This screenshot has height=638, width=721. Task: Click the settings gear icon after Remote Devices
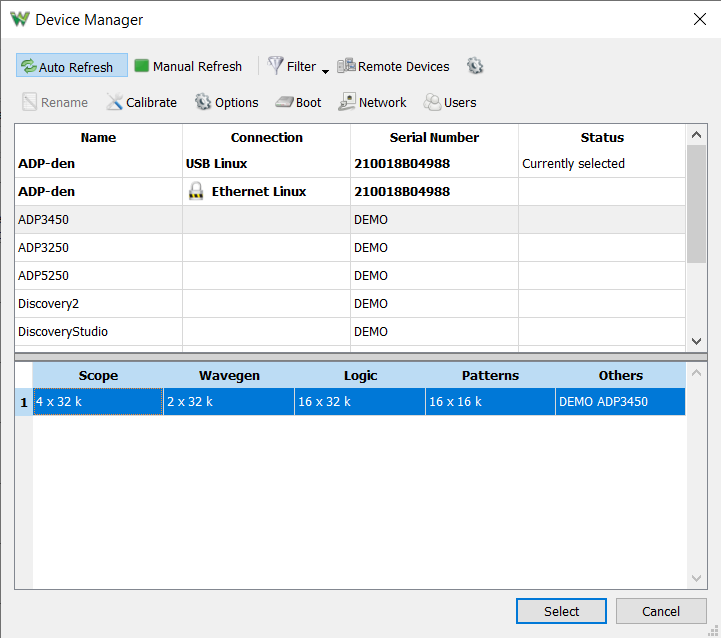[x=475, y=66]
